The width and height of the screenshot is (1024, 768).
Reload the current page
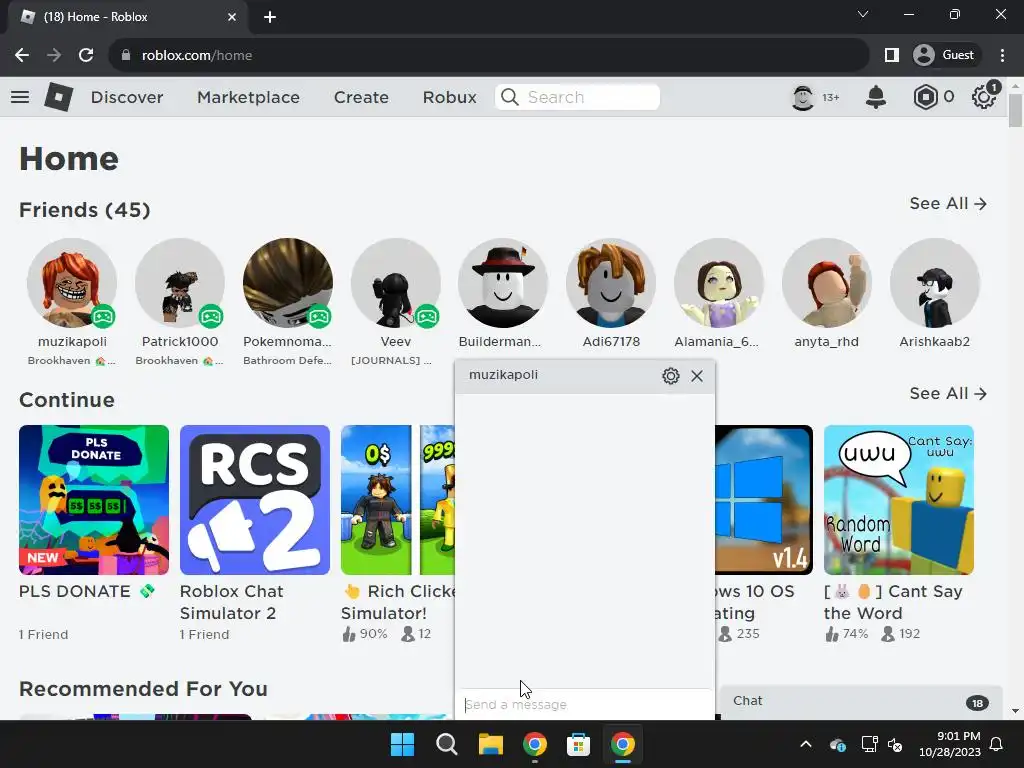[86, 56]
